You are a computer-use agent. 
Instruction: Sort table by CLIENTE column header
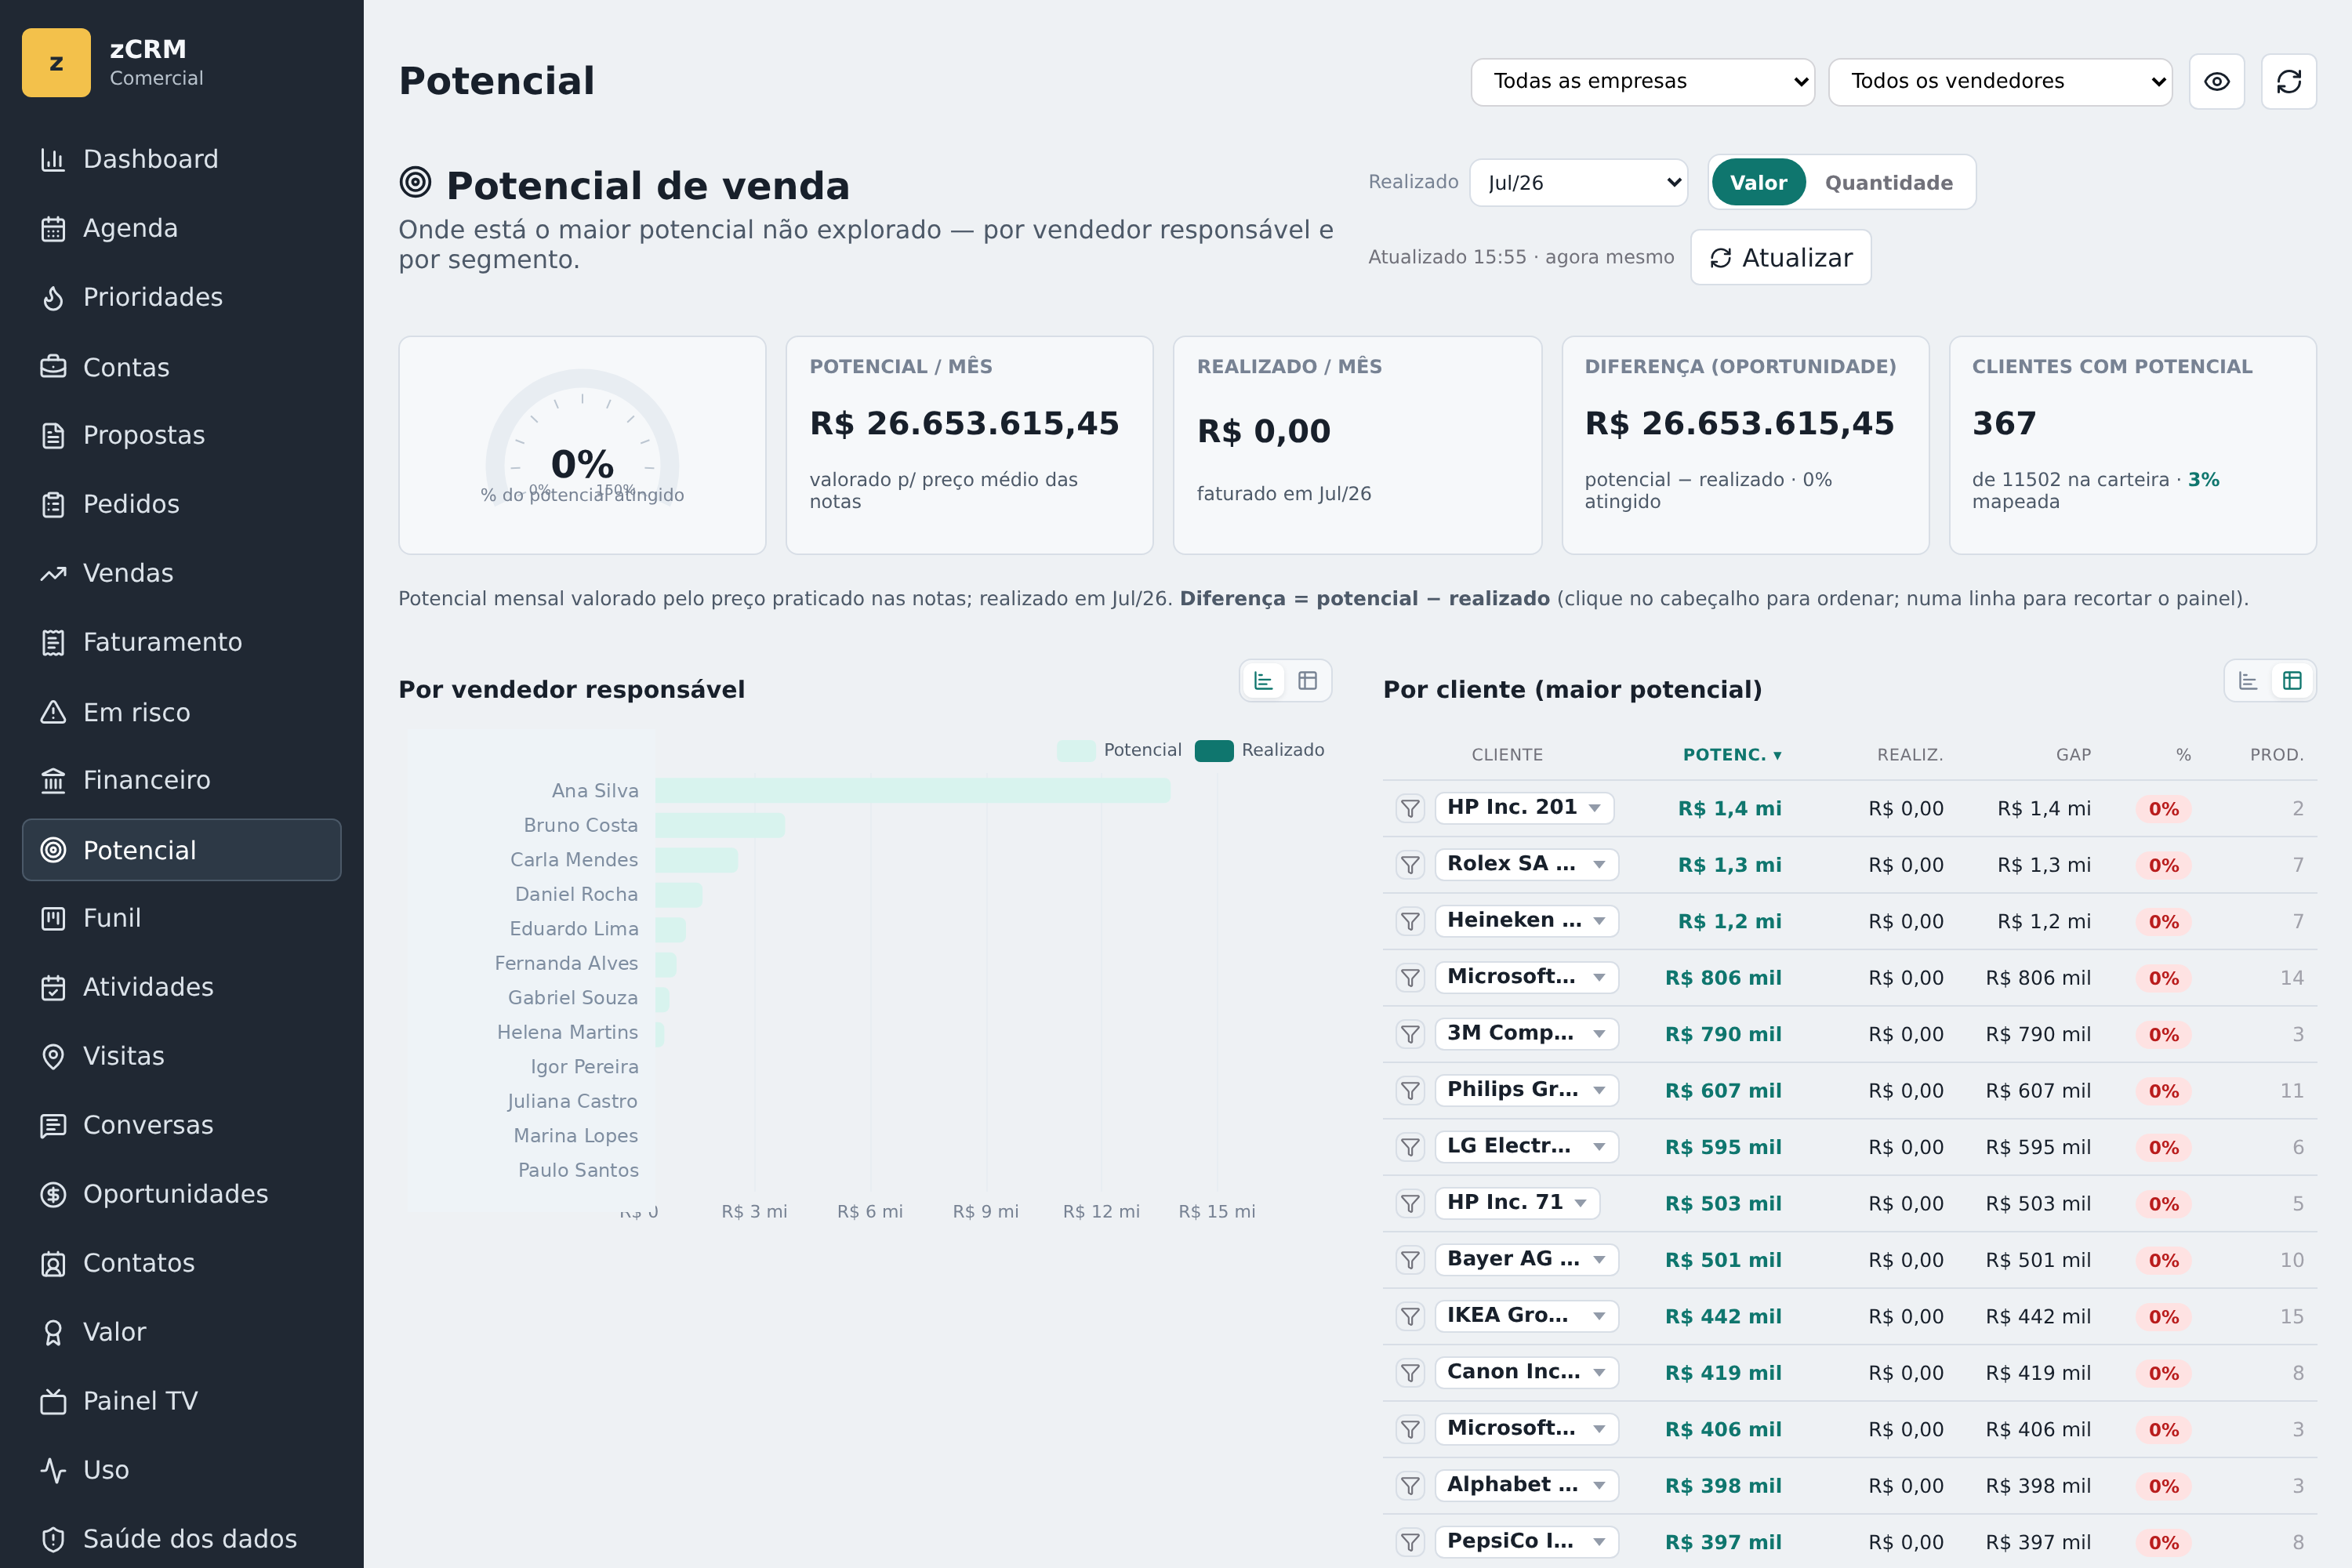coord(1507,755)
